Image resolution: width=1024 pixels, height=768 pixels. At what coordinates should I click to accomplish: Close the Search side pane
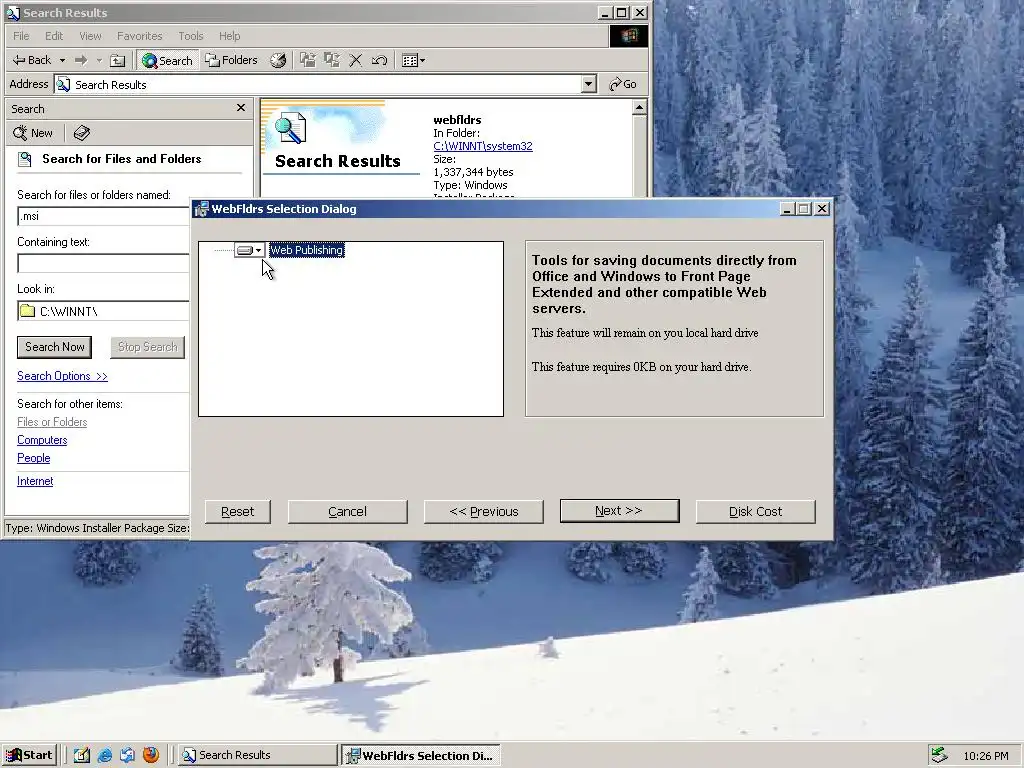tap(241, 108)
